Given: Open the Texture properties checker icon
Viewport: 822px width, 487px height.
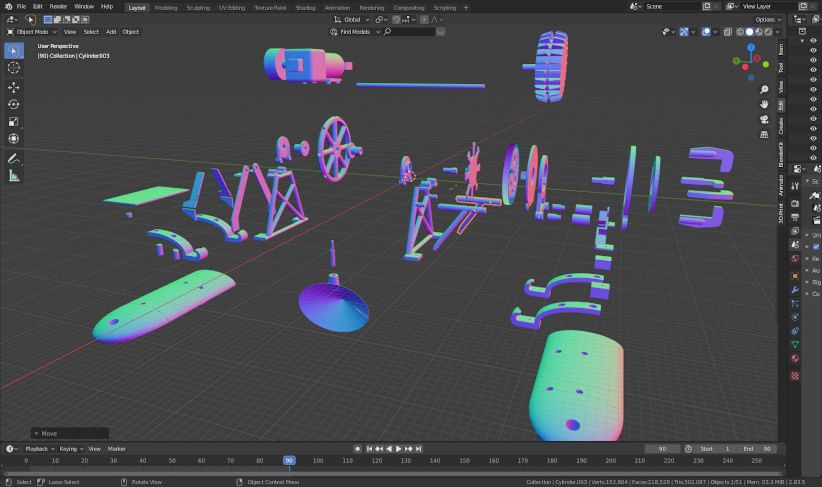Looking at the screenshot, I should [795, 376].
